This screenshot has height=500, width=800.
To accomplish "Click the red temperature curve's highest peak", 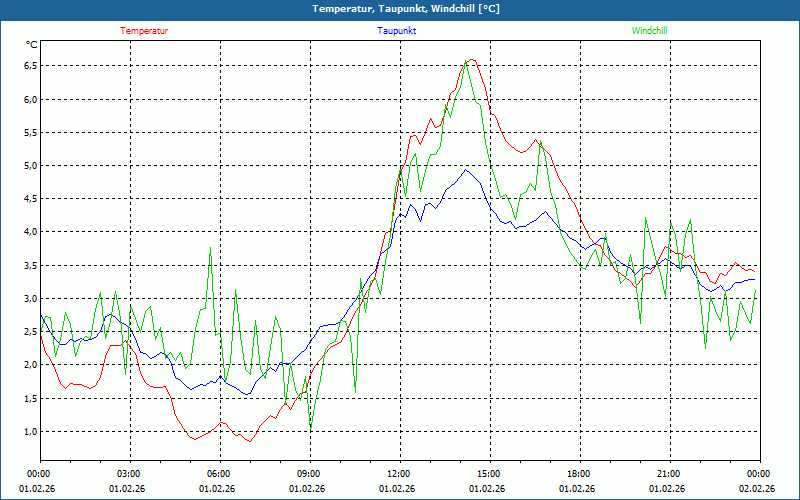I will pyautogui.click(x=472, y=60).
